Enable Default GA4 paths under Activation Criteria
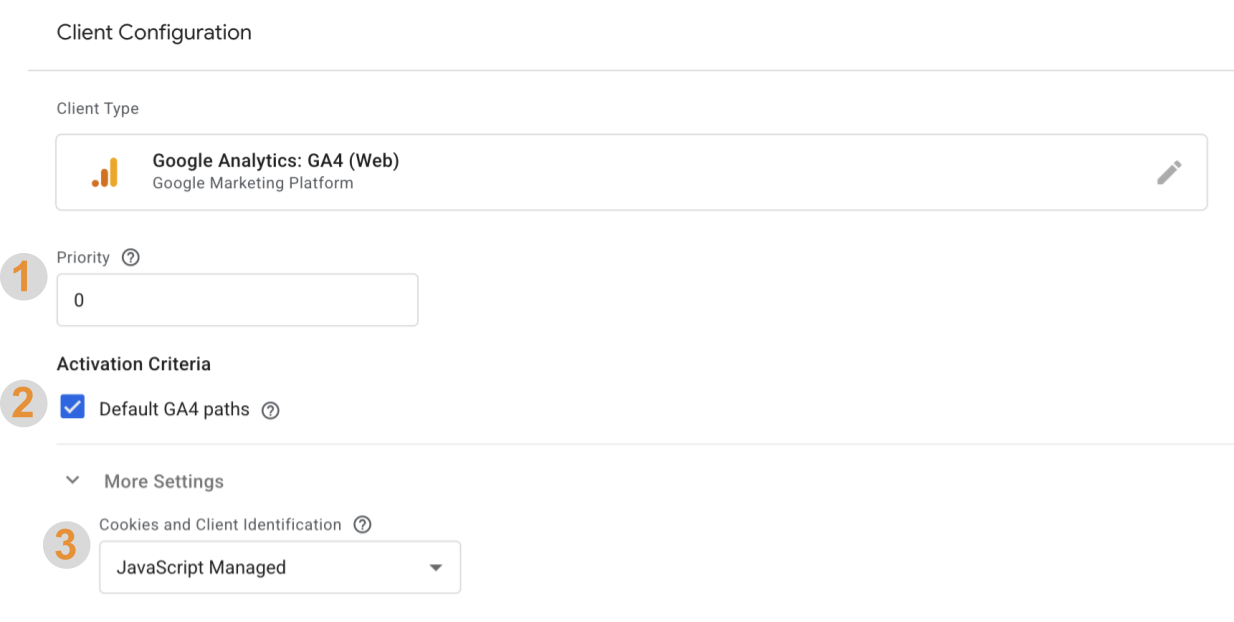Screen dimensions: 1234x622 pyautogui.click(x=72, y=407)
